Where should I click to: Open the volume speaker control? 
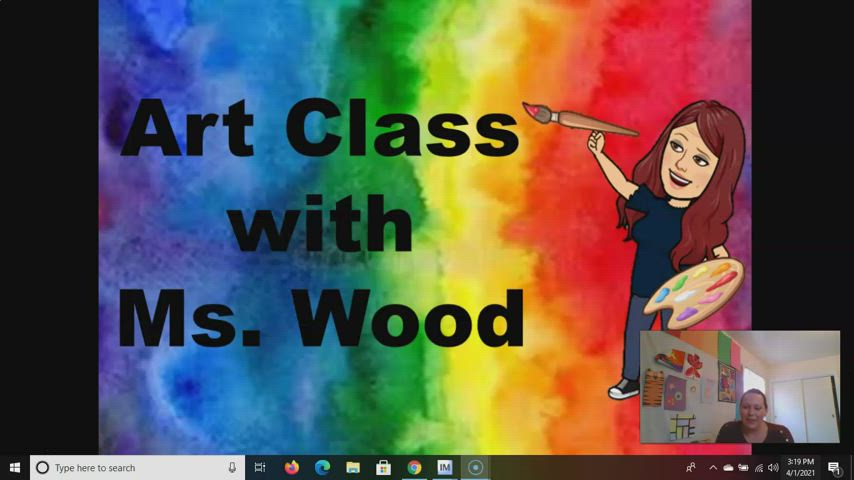click(x=773, y=467)
